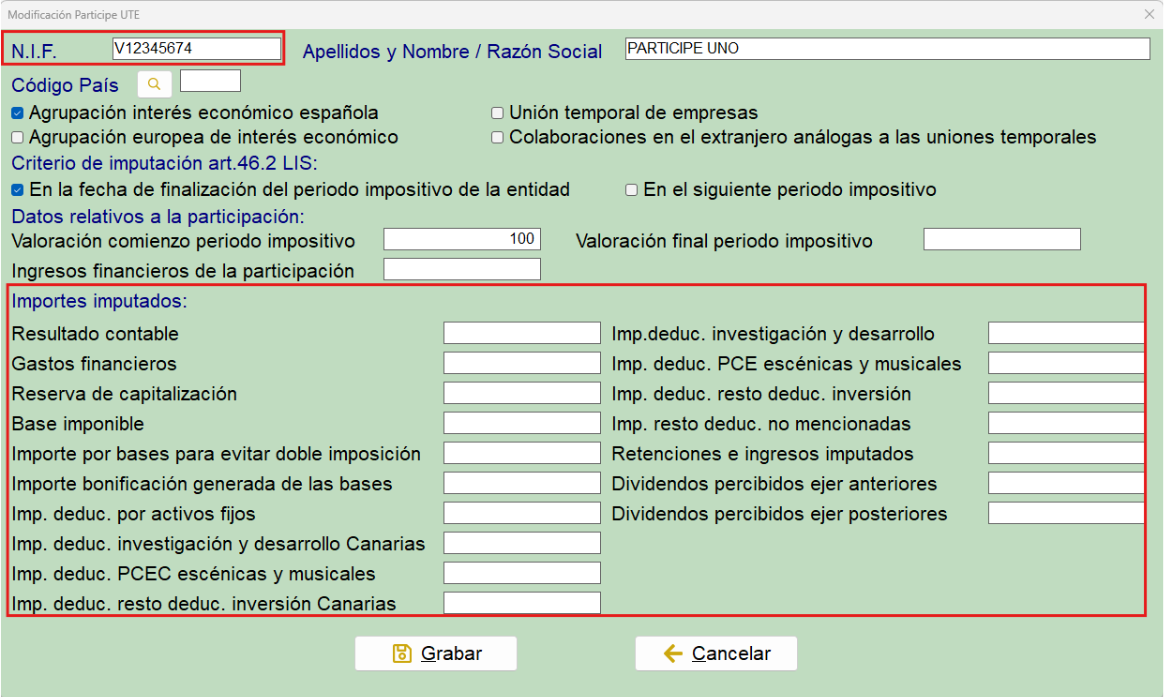Close the Modificación Partícipe UTE dialog
This screenshot has width=1164, height=697.
[x=1149, y=14]
